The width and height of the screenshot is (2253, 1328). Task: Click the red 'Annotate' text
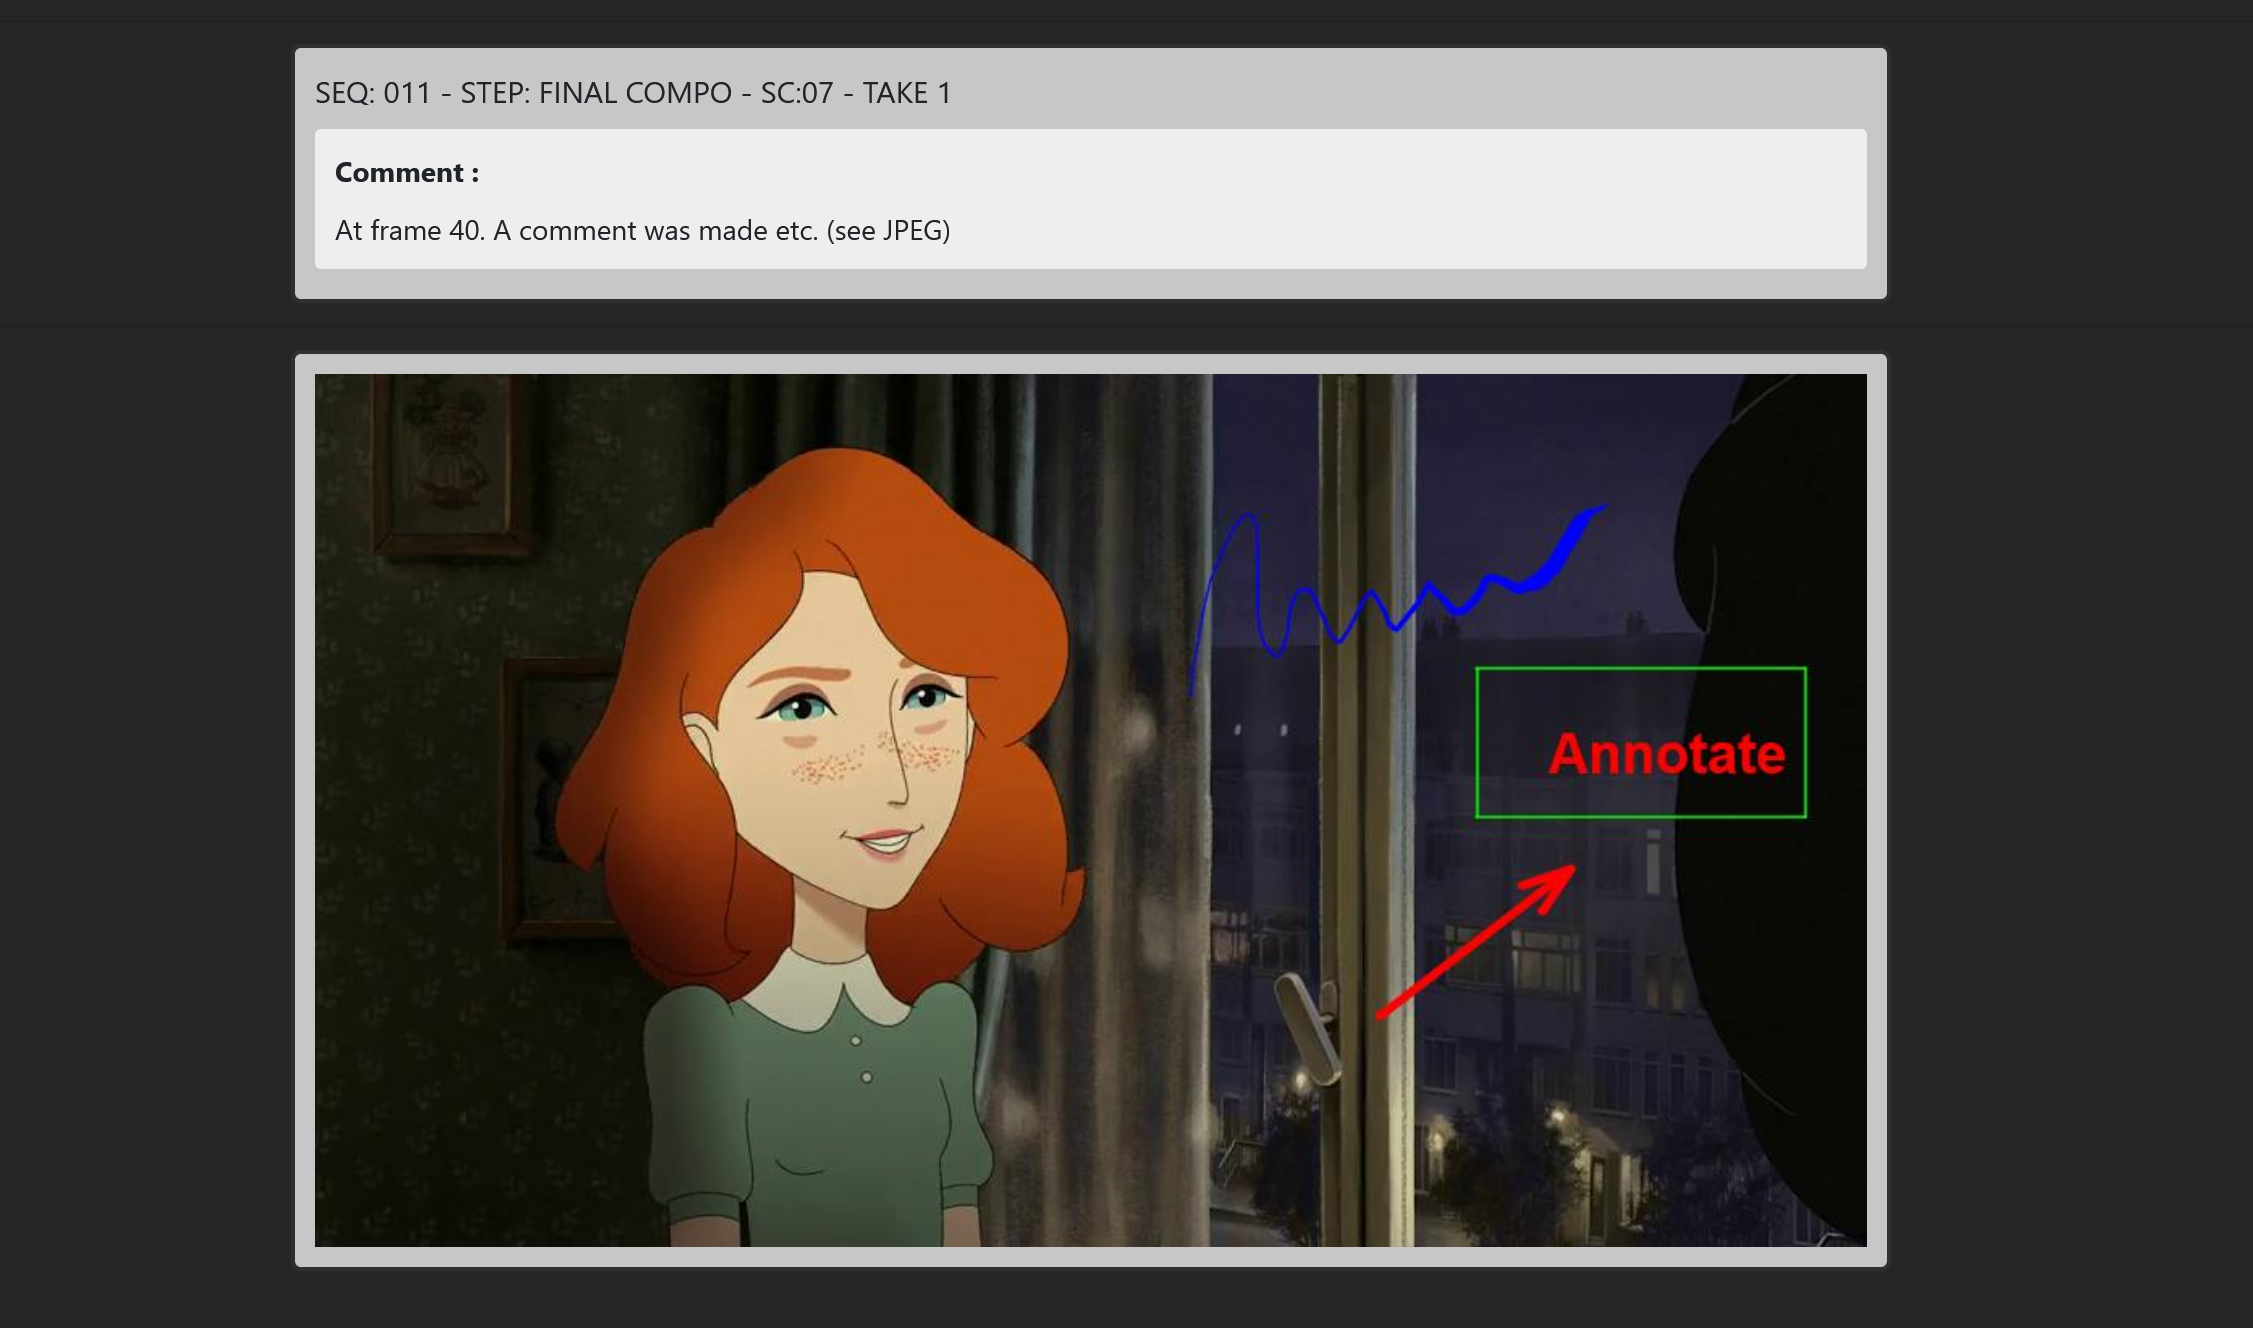[1666, 754]
